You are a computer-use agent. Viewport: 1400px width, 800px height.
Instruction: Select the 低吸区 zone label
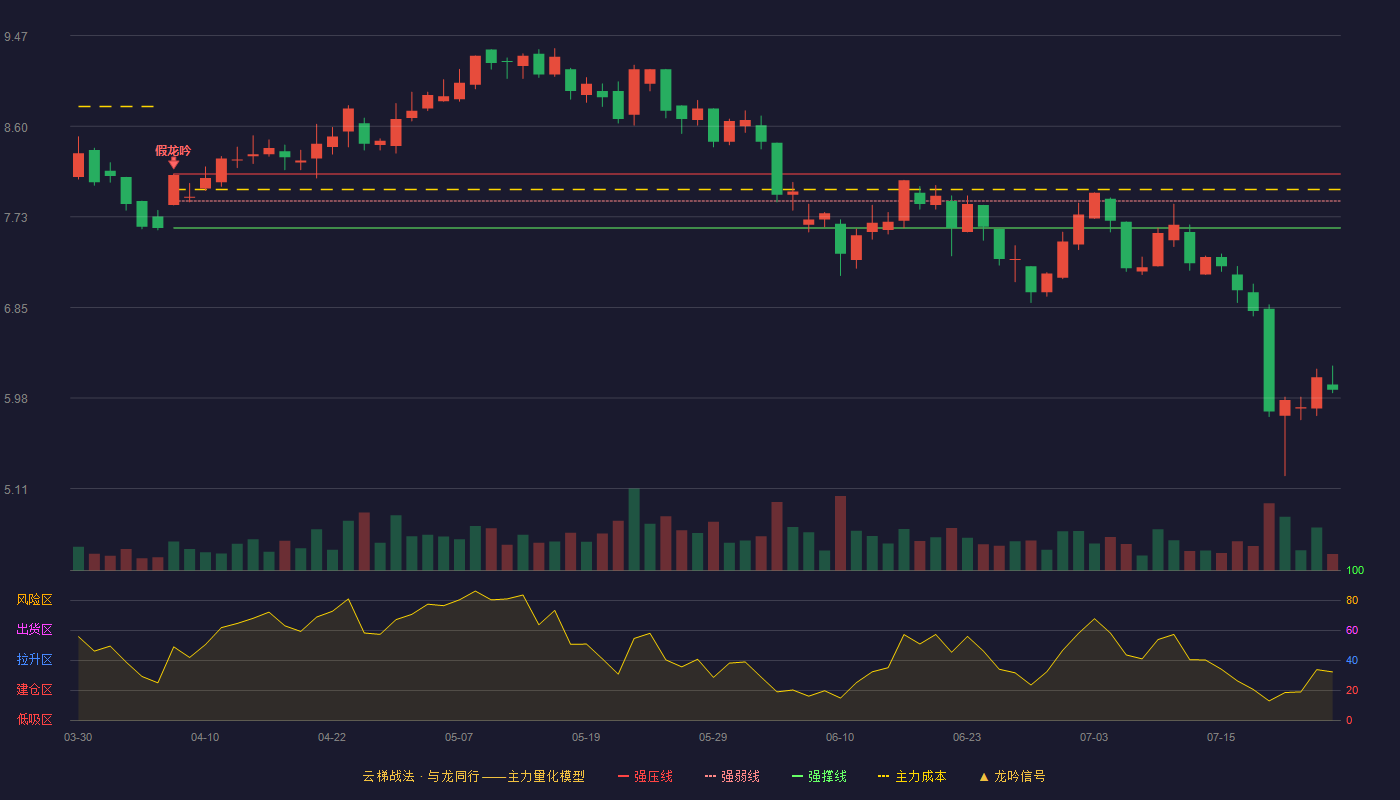pyautogui.click(x=34, y=719)
